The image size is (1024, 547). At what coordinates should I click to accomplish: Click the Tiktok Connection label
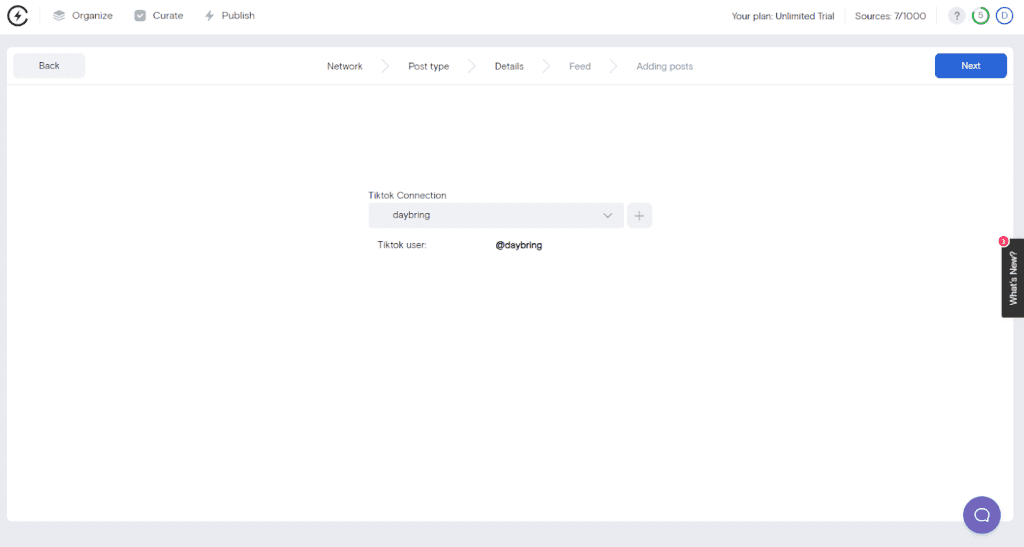pos(408,195)
